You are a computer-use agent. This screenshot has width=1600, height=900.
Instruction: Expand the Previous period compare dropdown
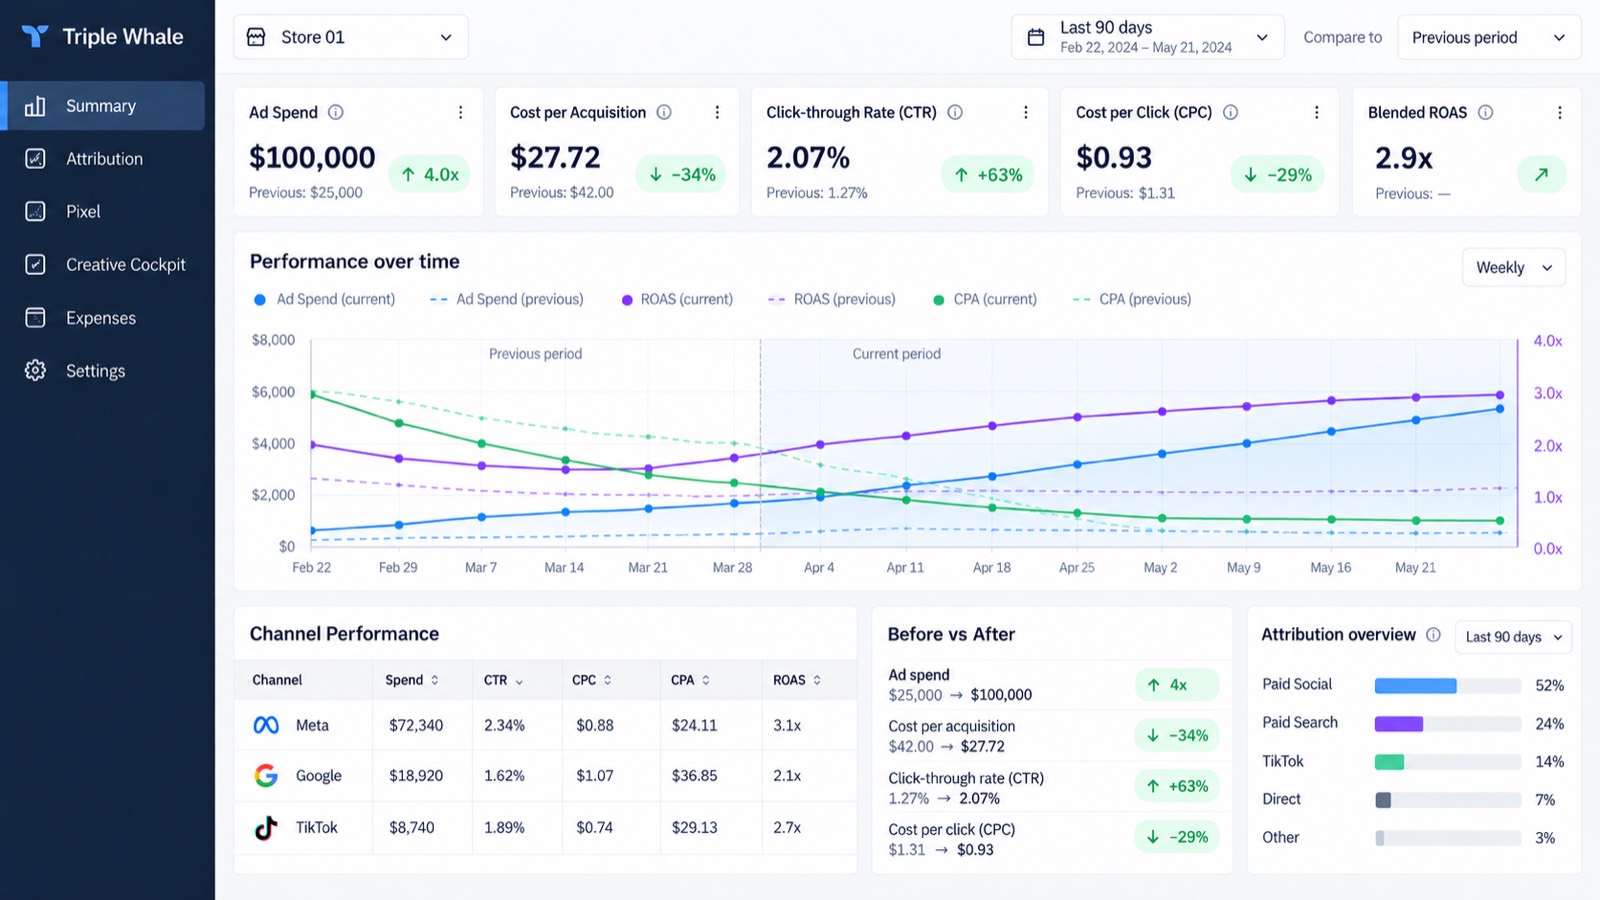pyautogui.click(x=1488, y=37)
